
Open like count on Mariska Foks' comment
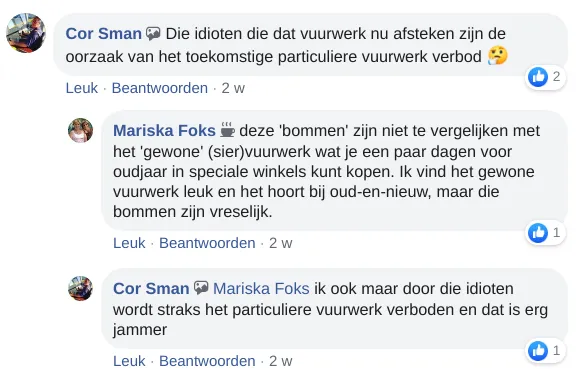(x=545, y=233)
